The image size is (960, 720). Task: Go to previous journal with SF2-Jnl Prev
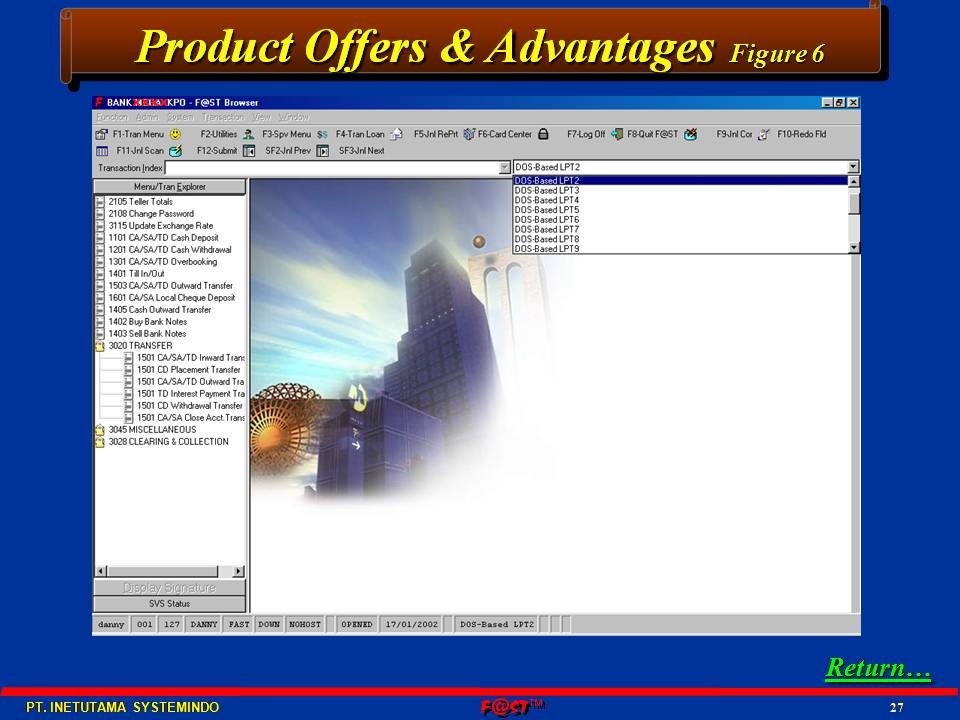[x=288, y=151]
